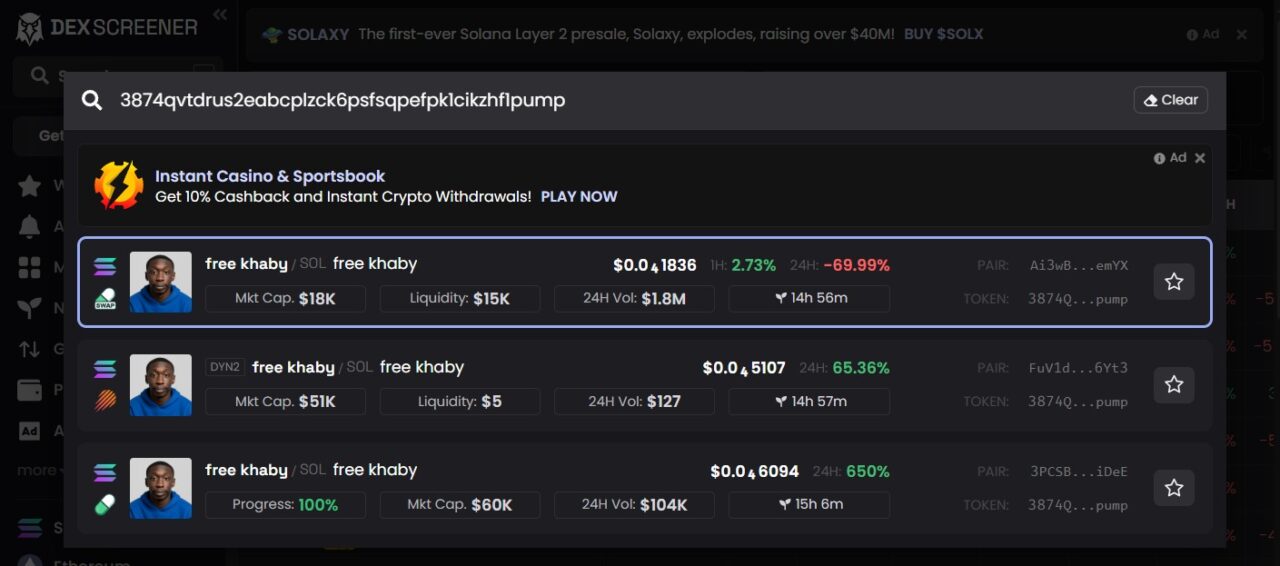Click the SWAP dex icon in first result
Image resolution: width=1280 pixels, height=566 pixels.
click(x=105, y=298)
